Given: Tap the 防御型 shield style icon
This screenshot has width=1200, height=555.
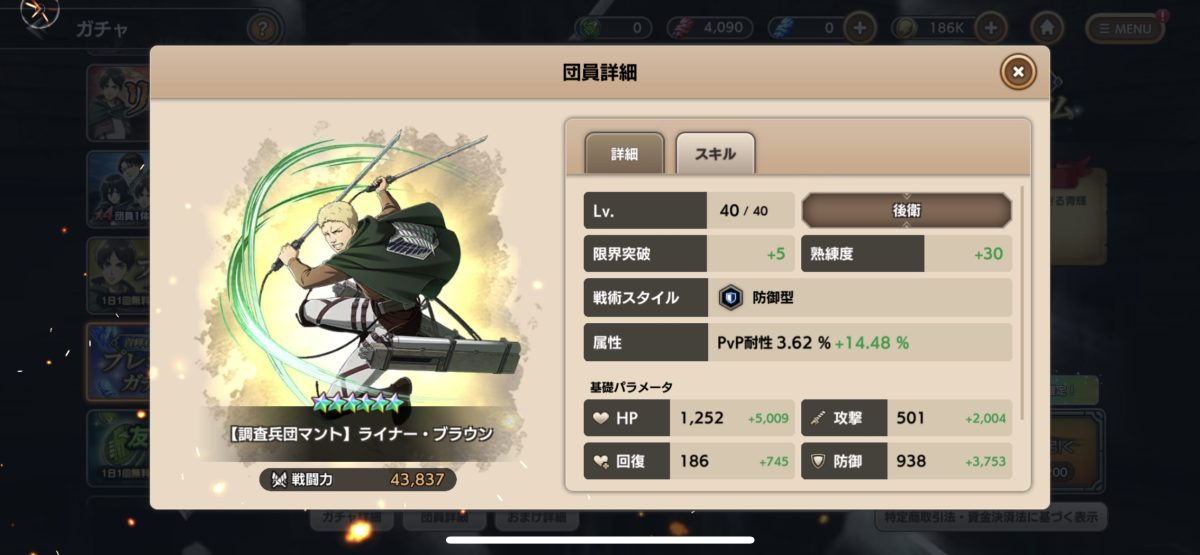Looking at the screenshot, I should click(730, 297).
